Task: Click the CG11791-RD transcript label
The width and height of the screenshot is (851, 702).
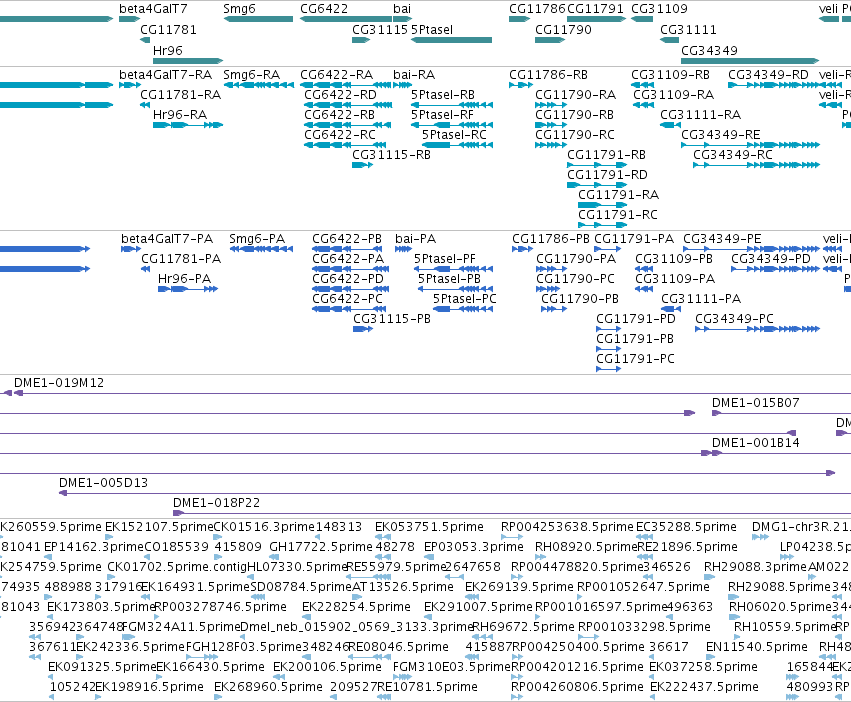Action: [607, 175]
